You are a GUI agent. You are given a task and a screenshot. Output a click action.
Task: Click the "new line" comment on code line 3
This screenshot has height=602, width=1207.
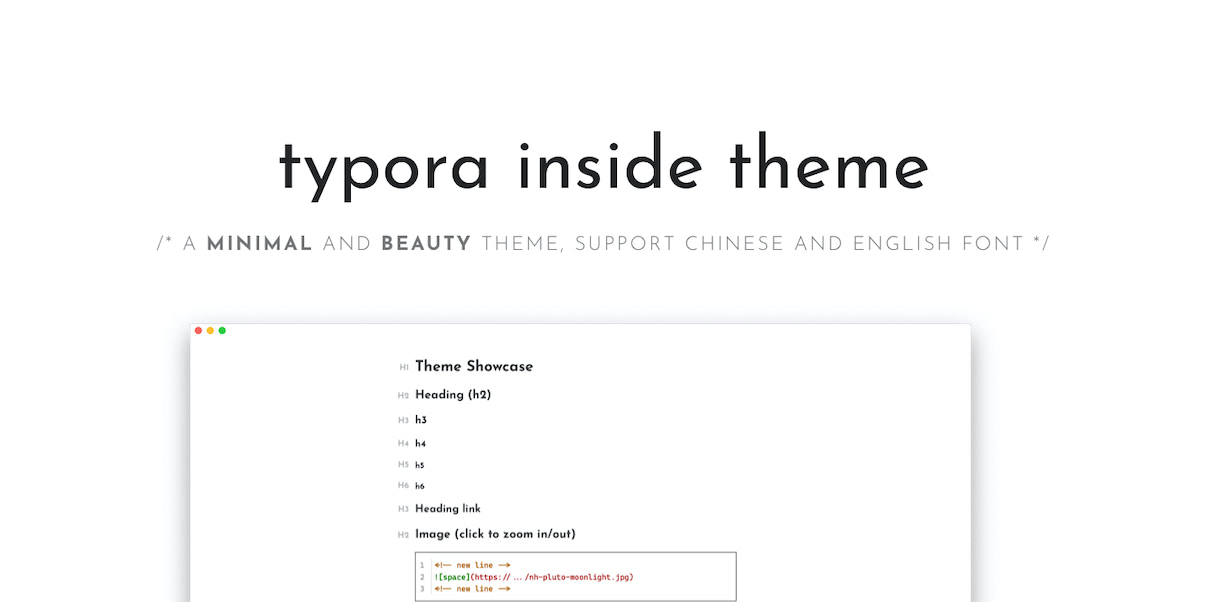[473, 589]
